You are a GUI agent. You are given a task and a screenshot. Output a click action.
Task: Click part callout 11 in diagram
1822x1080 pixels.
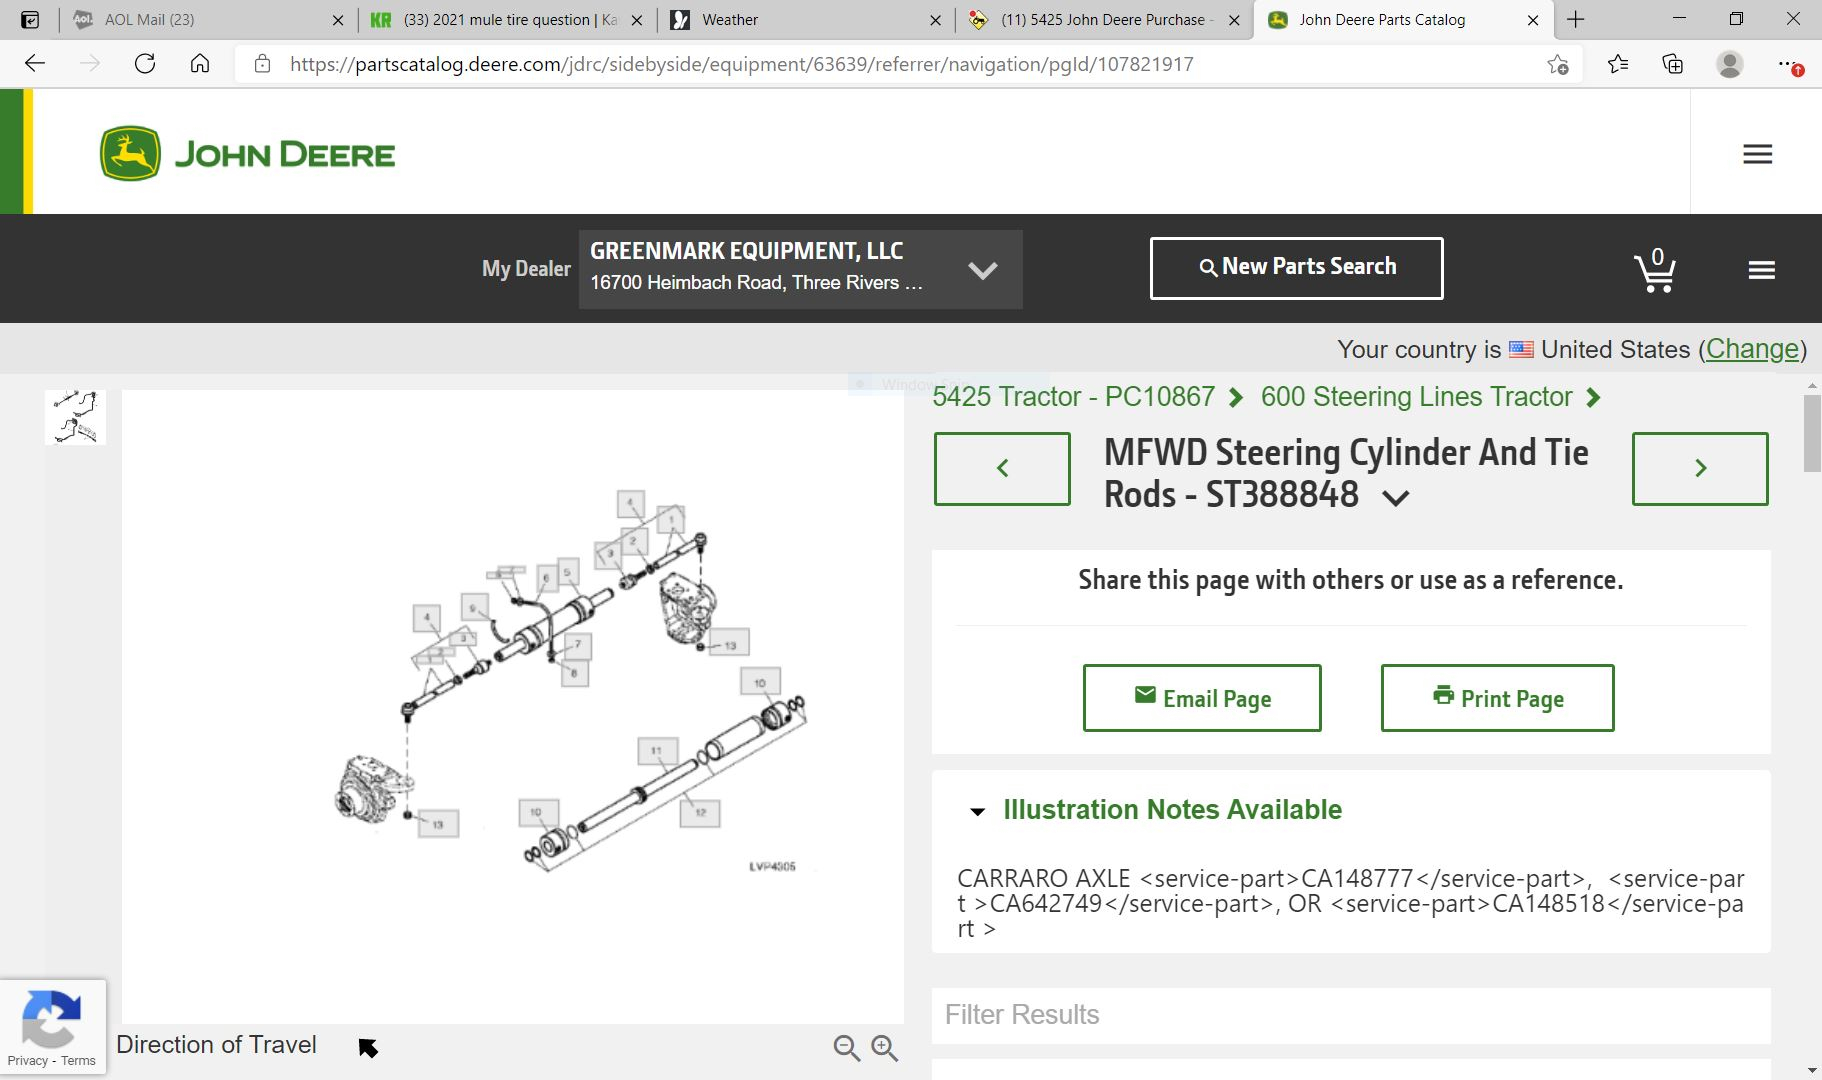click(657, 750)
